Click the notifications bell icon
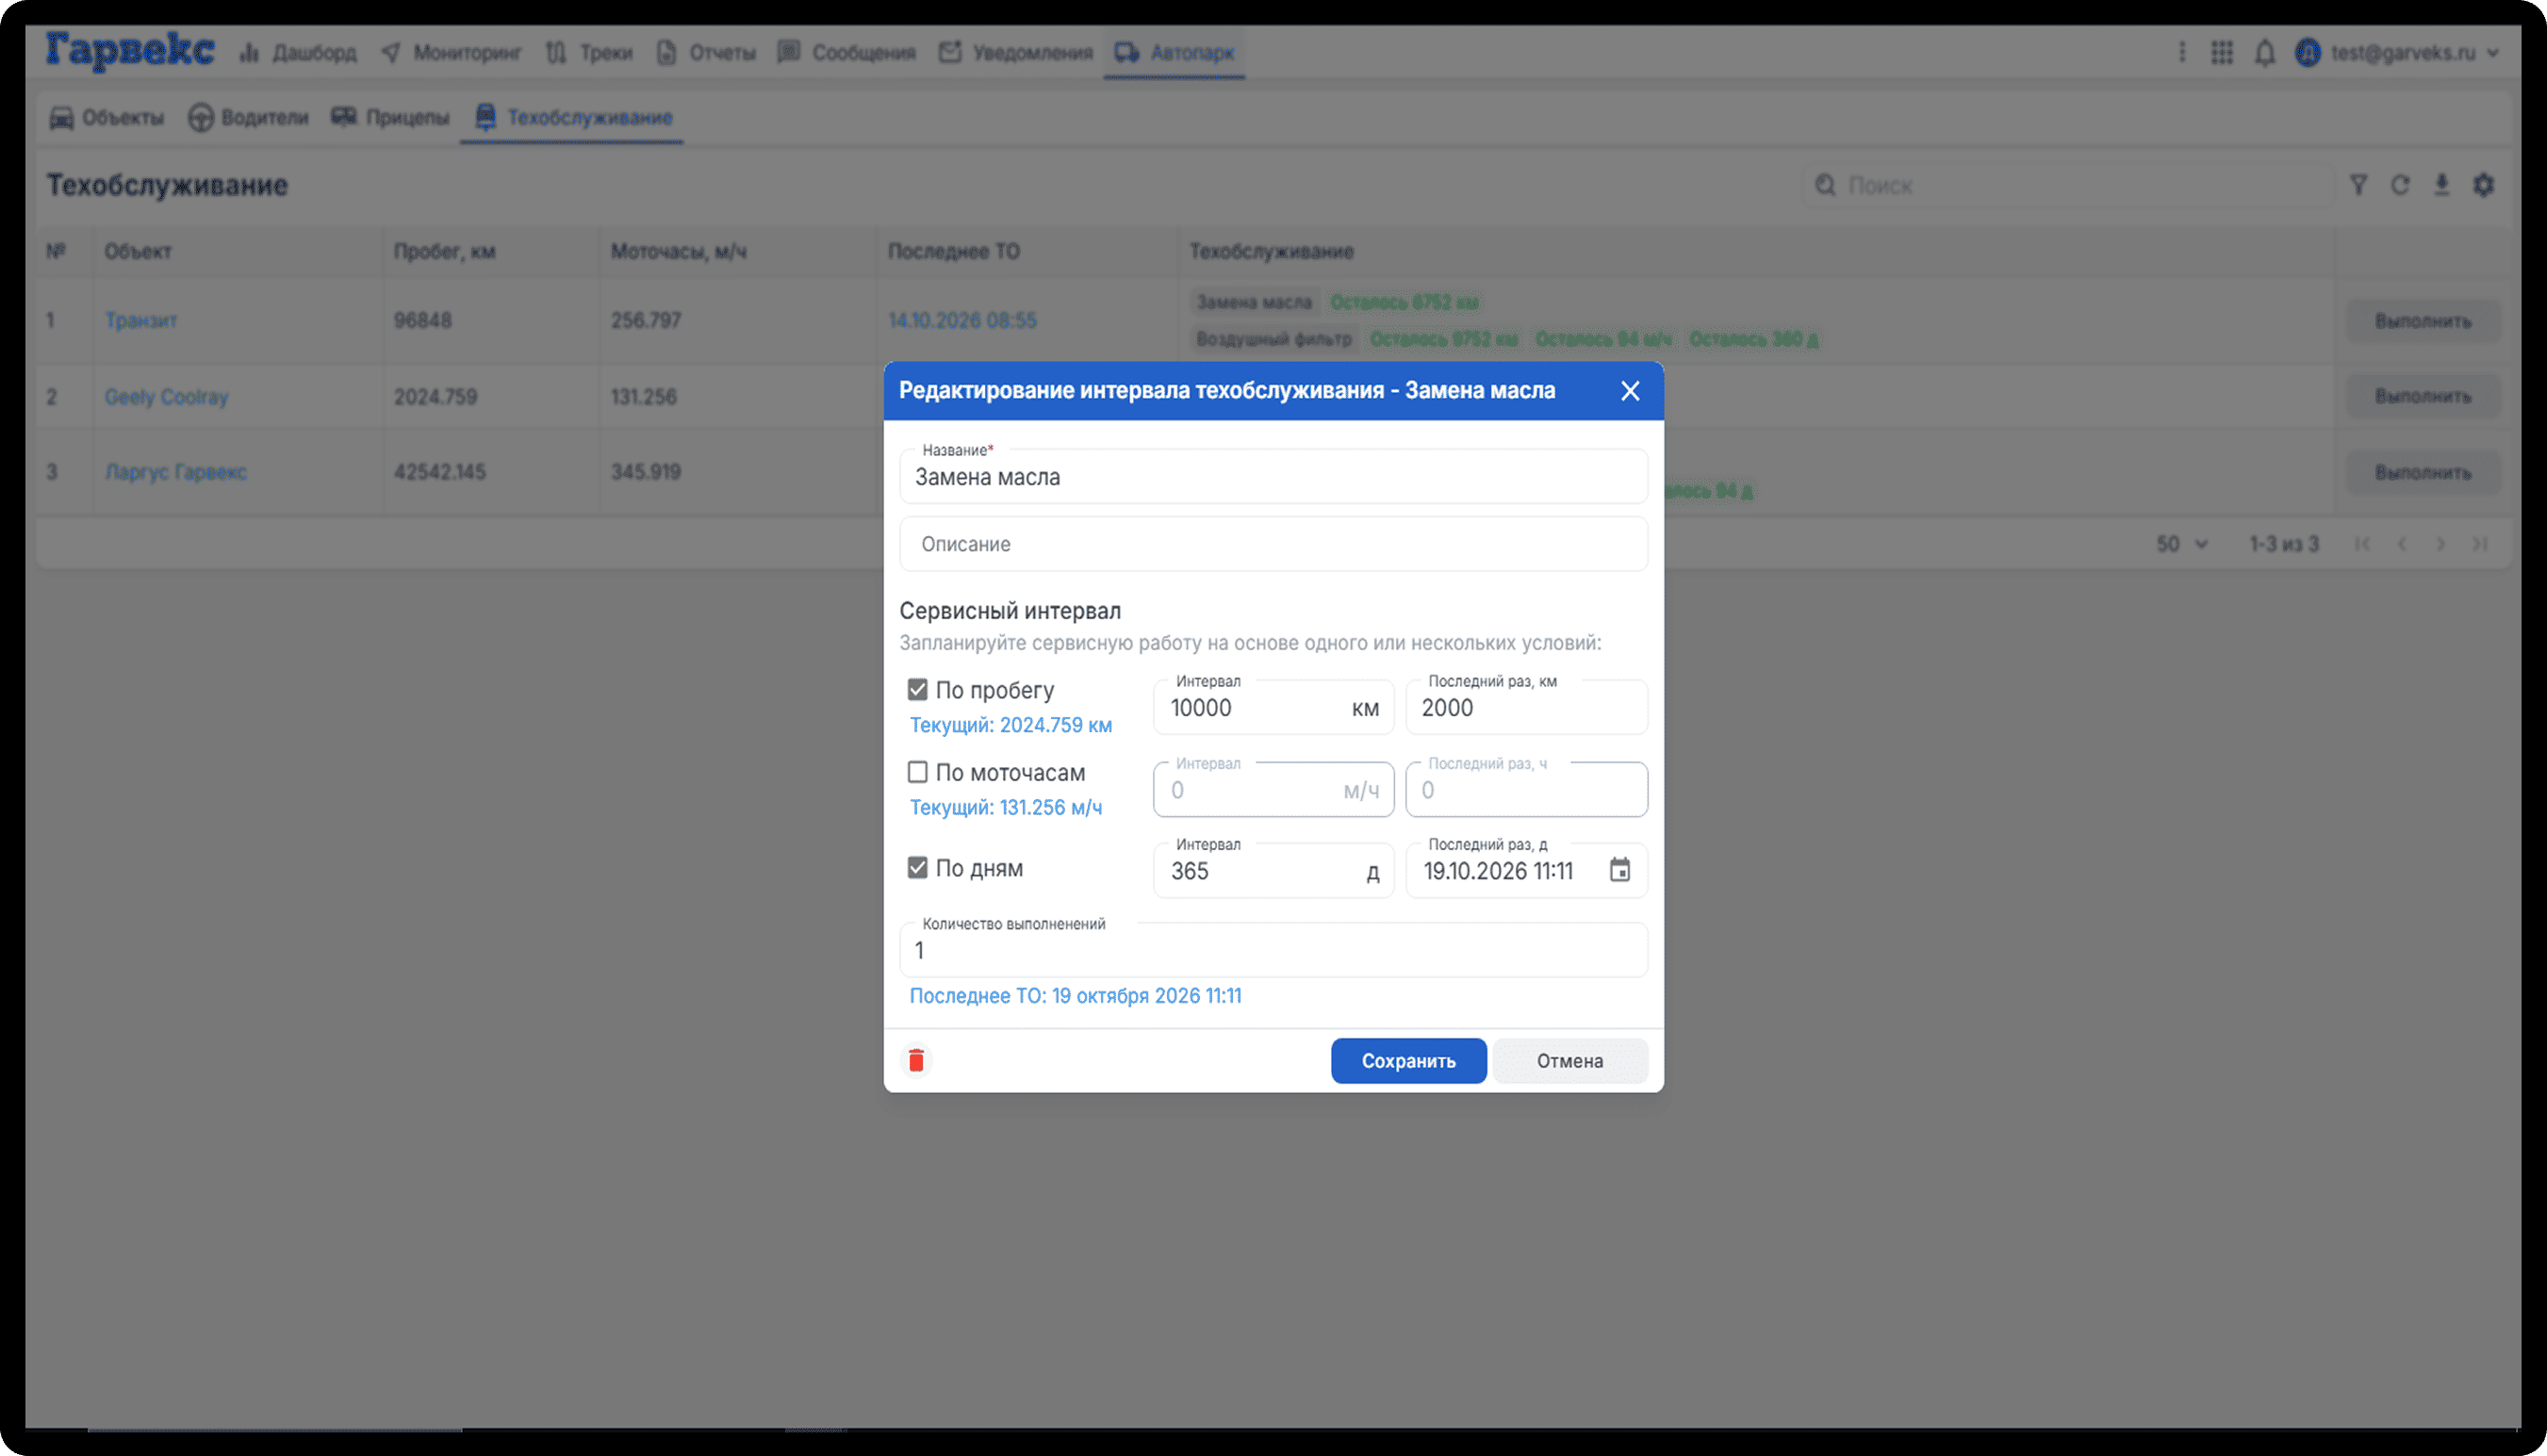 click(2264, 52)
